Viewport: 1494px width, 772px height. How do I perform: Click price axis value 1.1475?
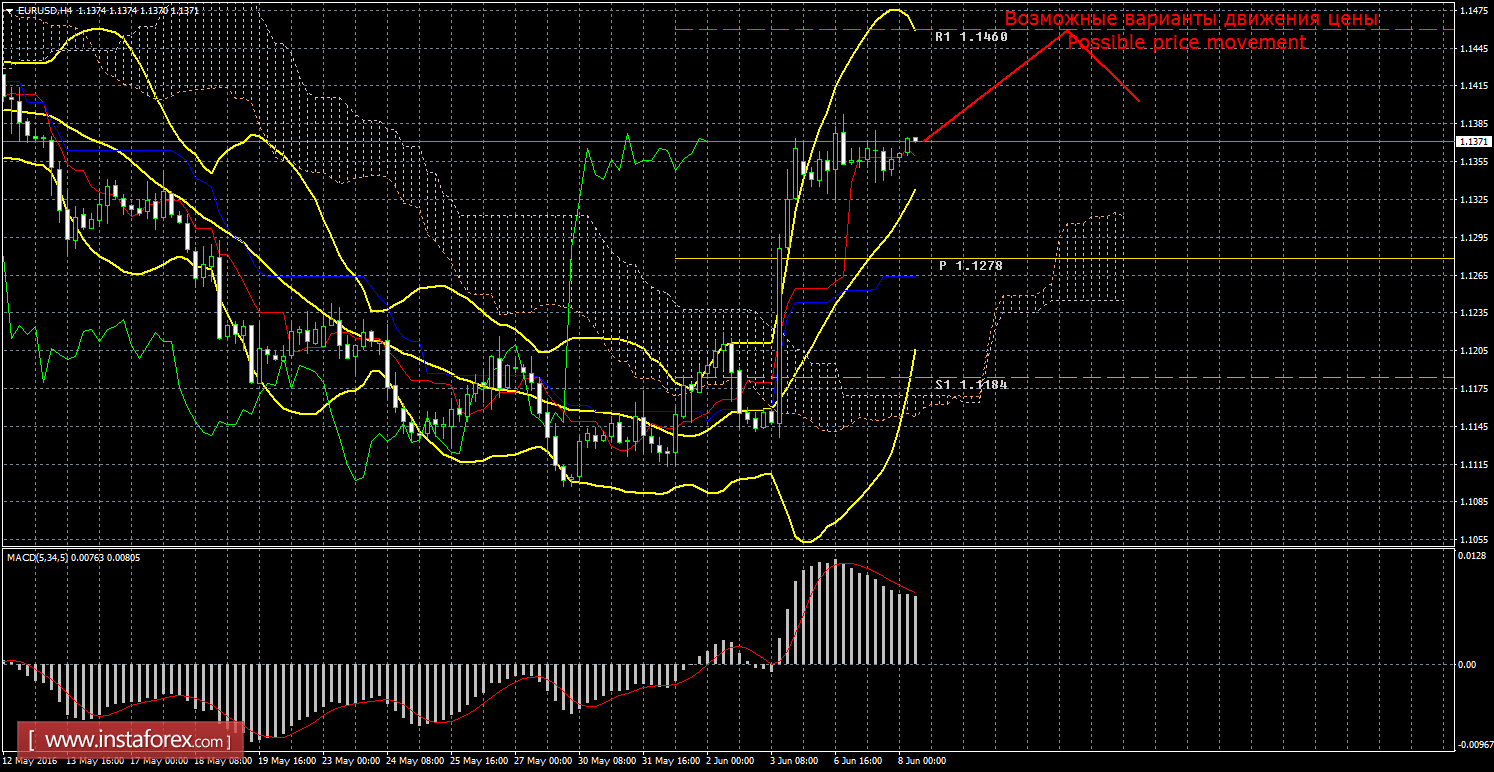(1473, 10)
